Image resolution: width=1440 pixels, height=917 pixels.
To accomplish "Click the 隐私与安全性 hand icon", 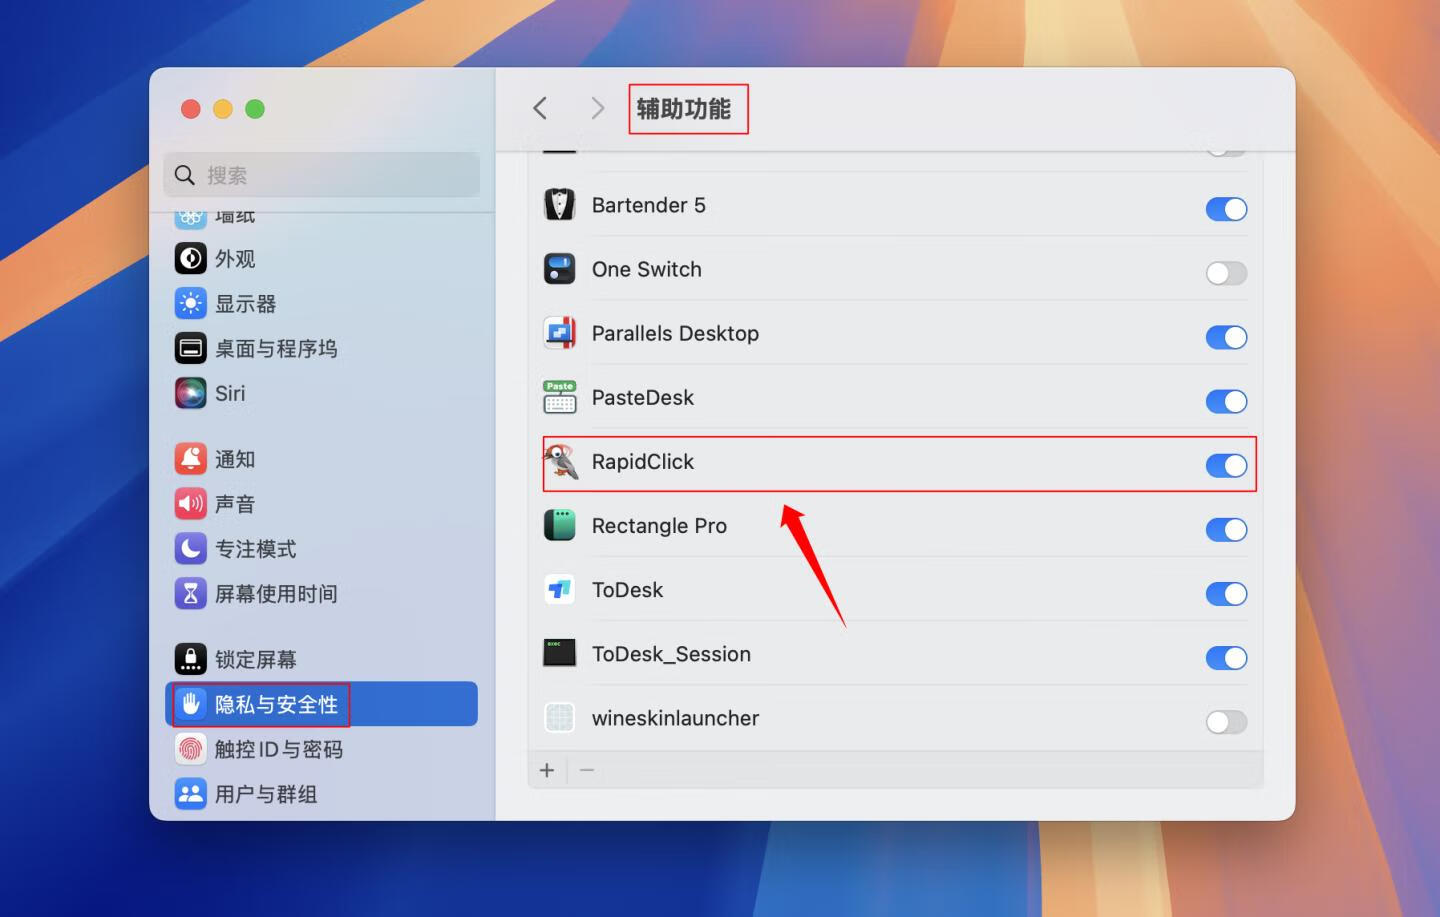I will click(x=190, y=704).
